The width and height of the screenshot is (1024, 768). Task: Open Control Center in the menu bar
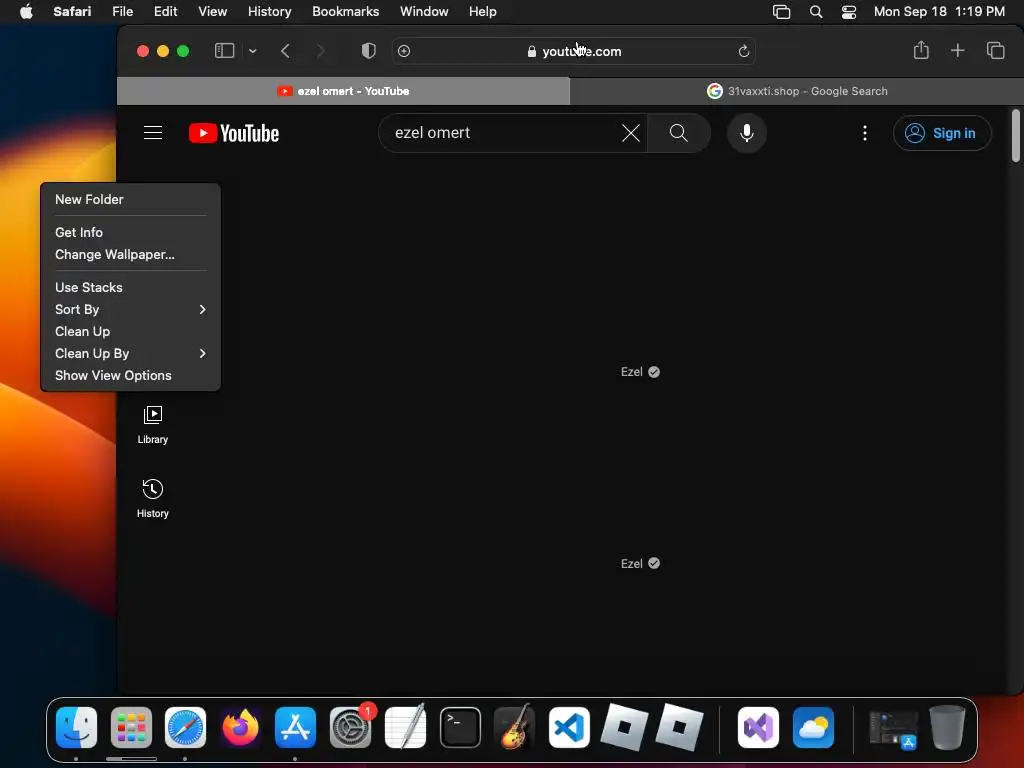coord(848,12)
